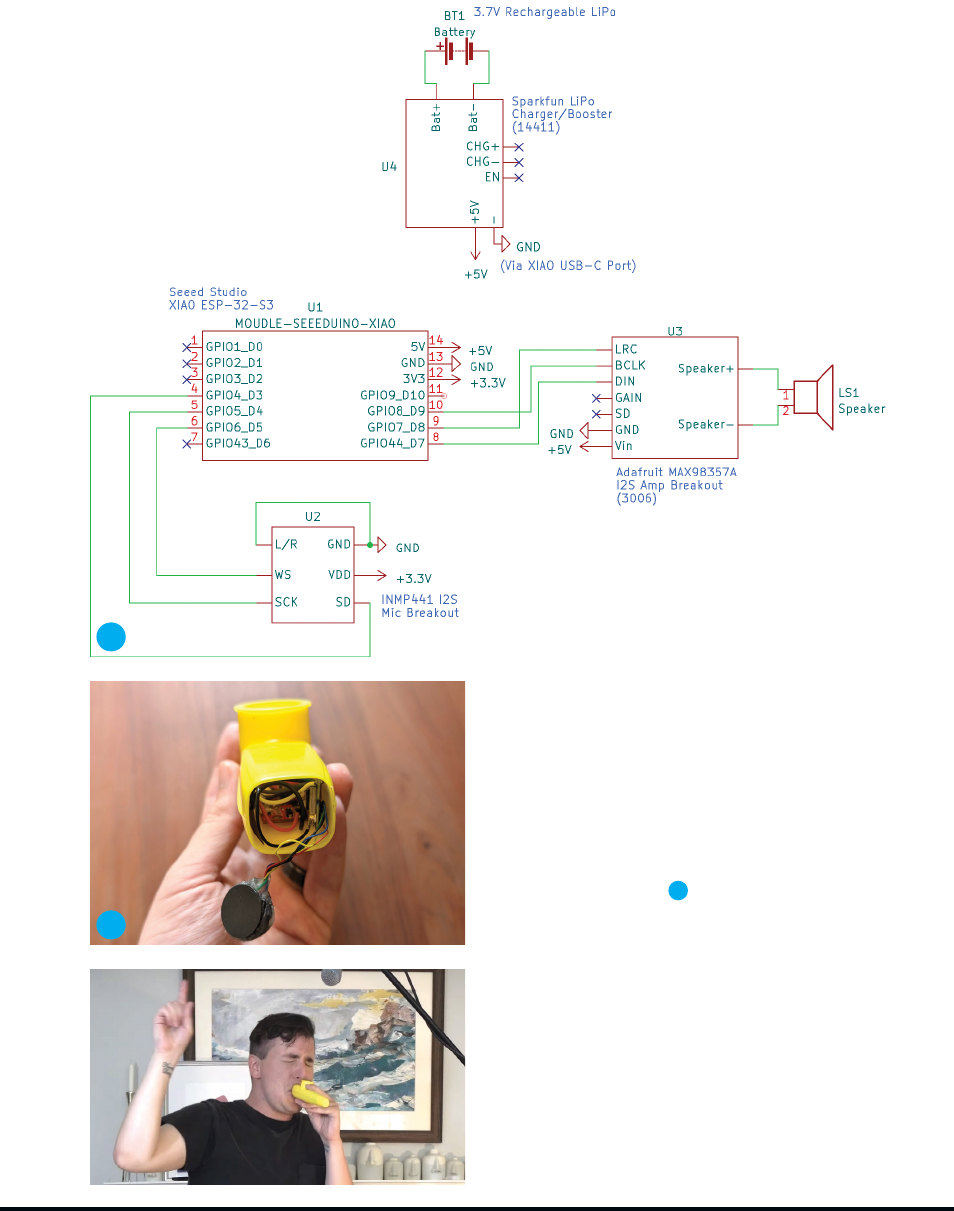Image resolution: width=954 pixels, height=1211 pixels.
Task: Click the '+3.3V' label beside mic VDD
Action: point(414,579)
